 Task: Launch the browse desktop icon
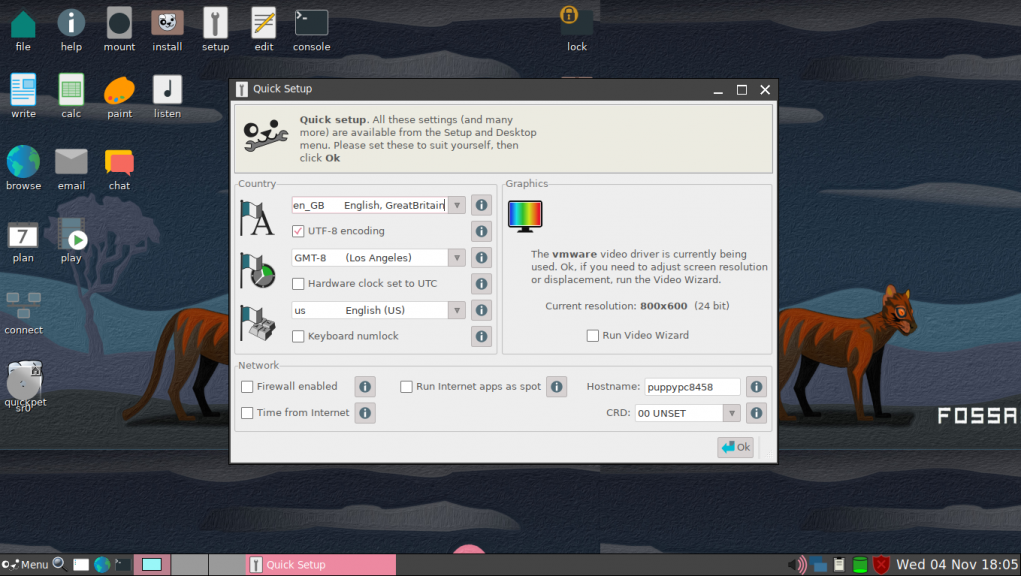coord(23,168)
